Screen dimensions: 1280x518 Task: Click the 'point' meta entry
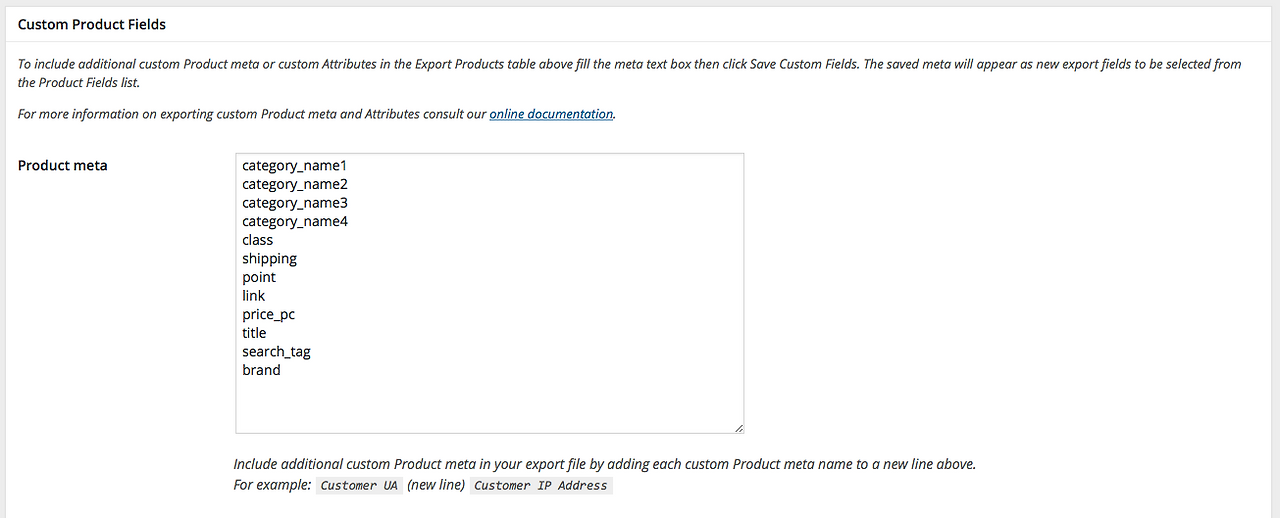[x=259, y=277]
